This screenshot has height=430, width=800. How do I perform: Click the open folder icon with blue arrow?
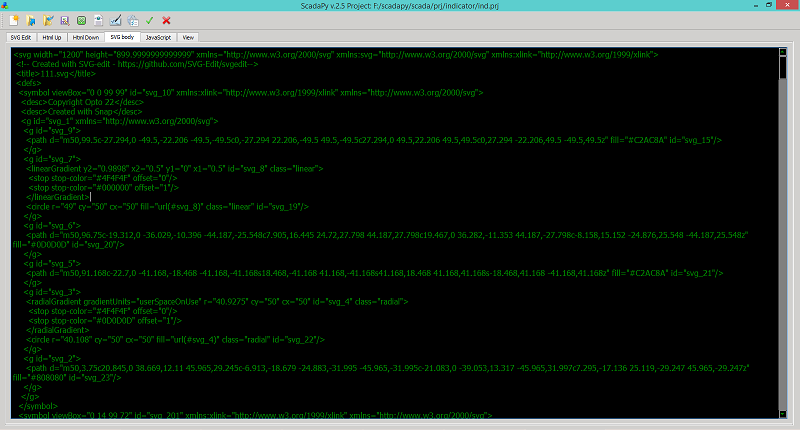coord(31,20)
